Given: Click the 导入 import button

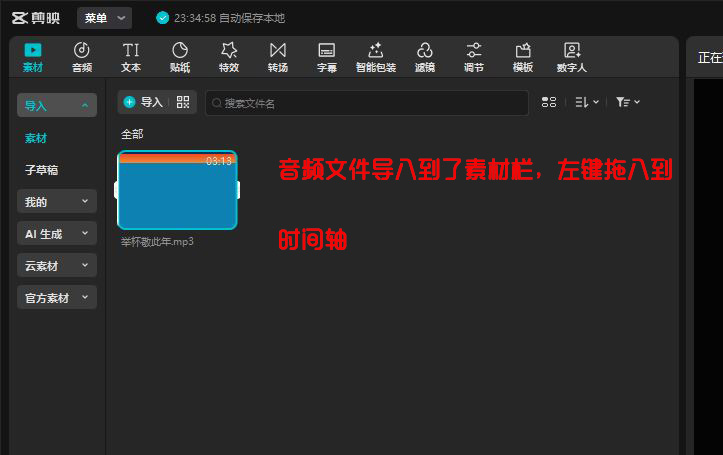Looking at the screenshot, I should click(143, 102).
